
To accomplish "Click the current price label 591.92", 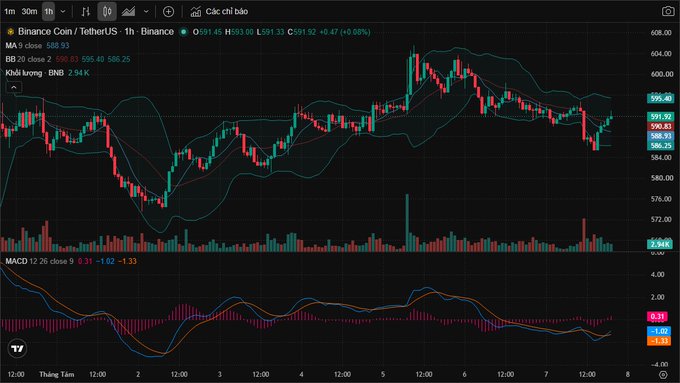I will point(660,117).
